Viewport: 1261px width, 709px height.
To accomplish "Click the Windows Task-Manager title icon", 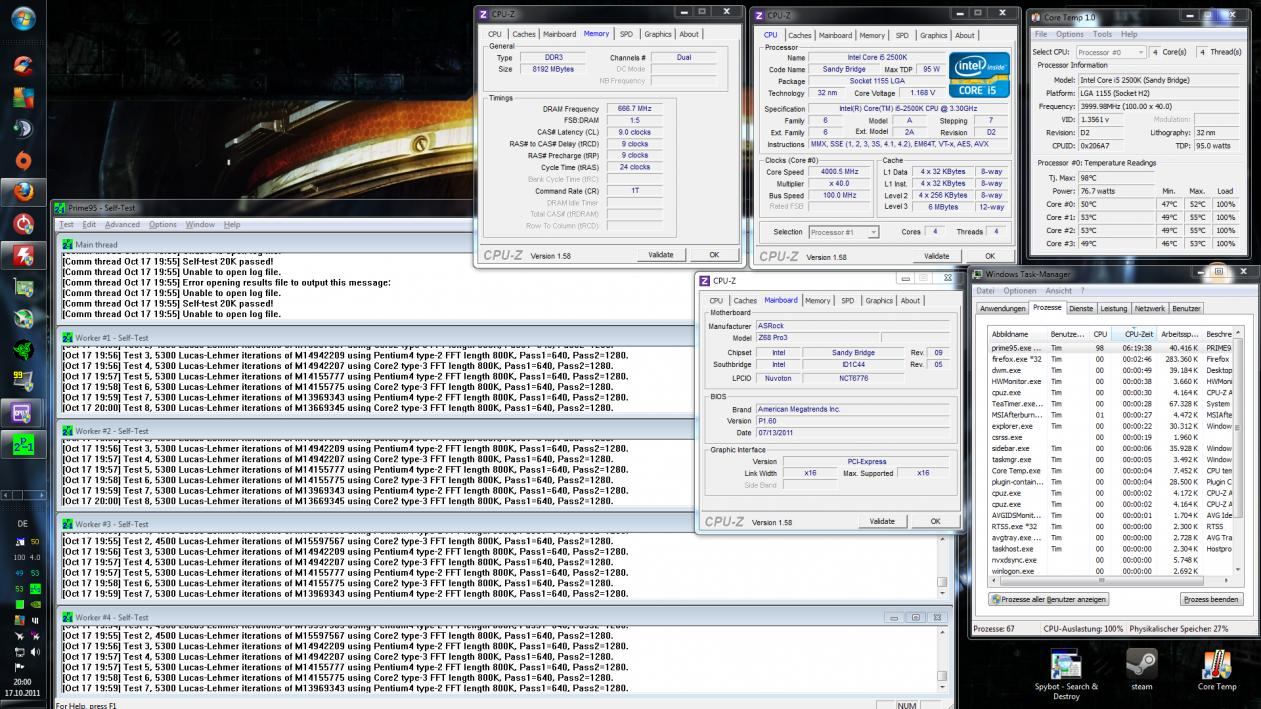I will click(977, 274).
